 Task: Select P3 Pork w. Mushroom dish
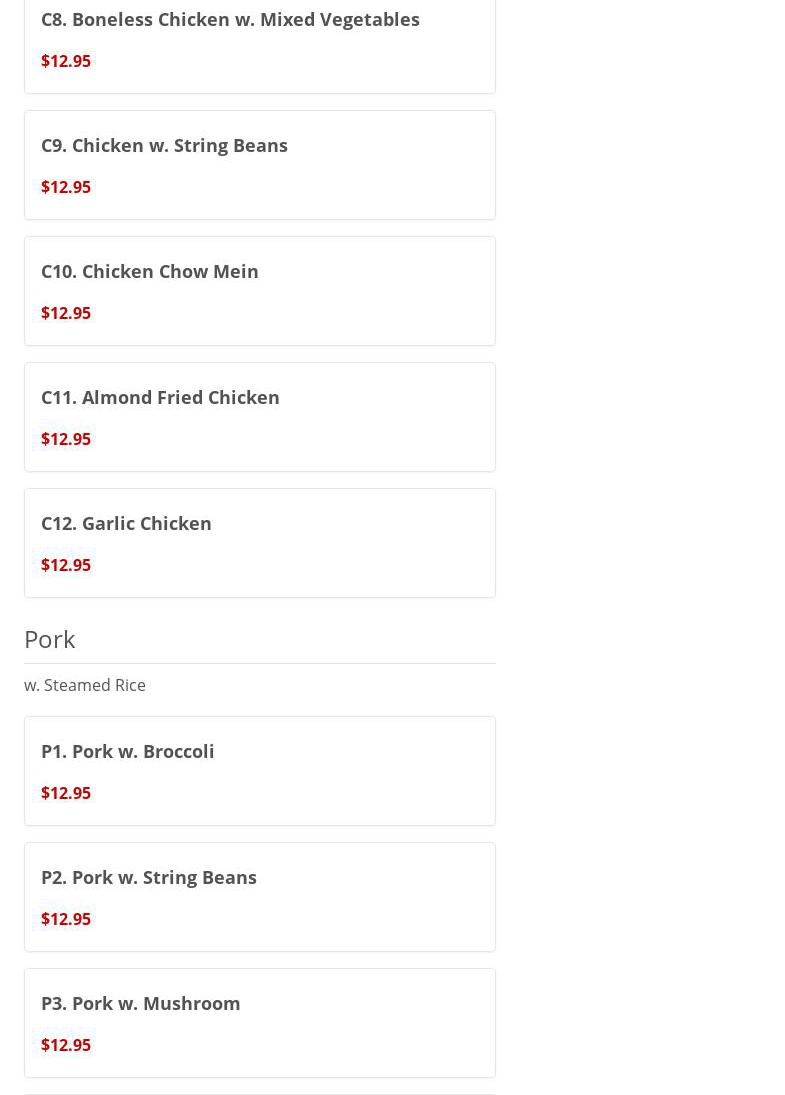[141, 1003]
